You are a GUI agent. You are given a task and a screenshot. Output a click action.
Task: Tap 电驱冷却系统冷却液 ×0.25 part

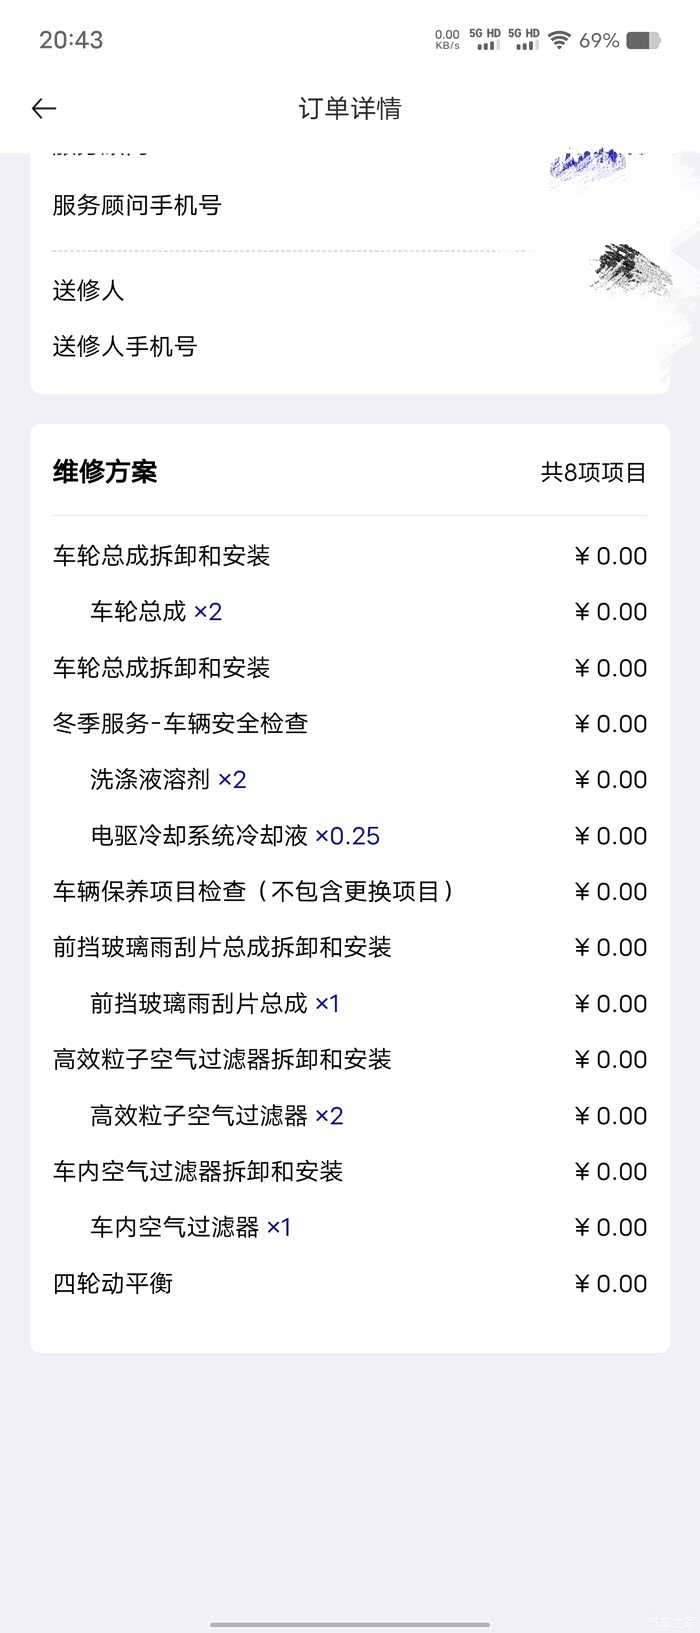[235, 836]
